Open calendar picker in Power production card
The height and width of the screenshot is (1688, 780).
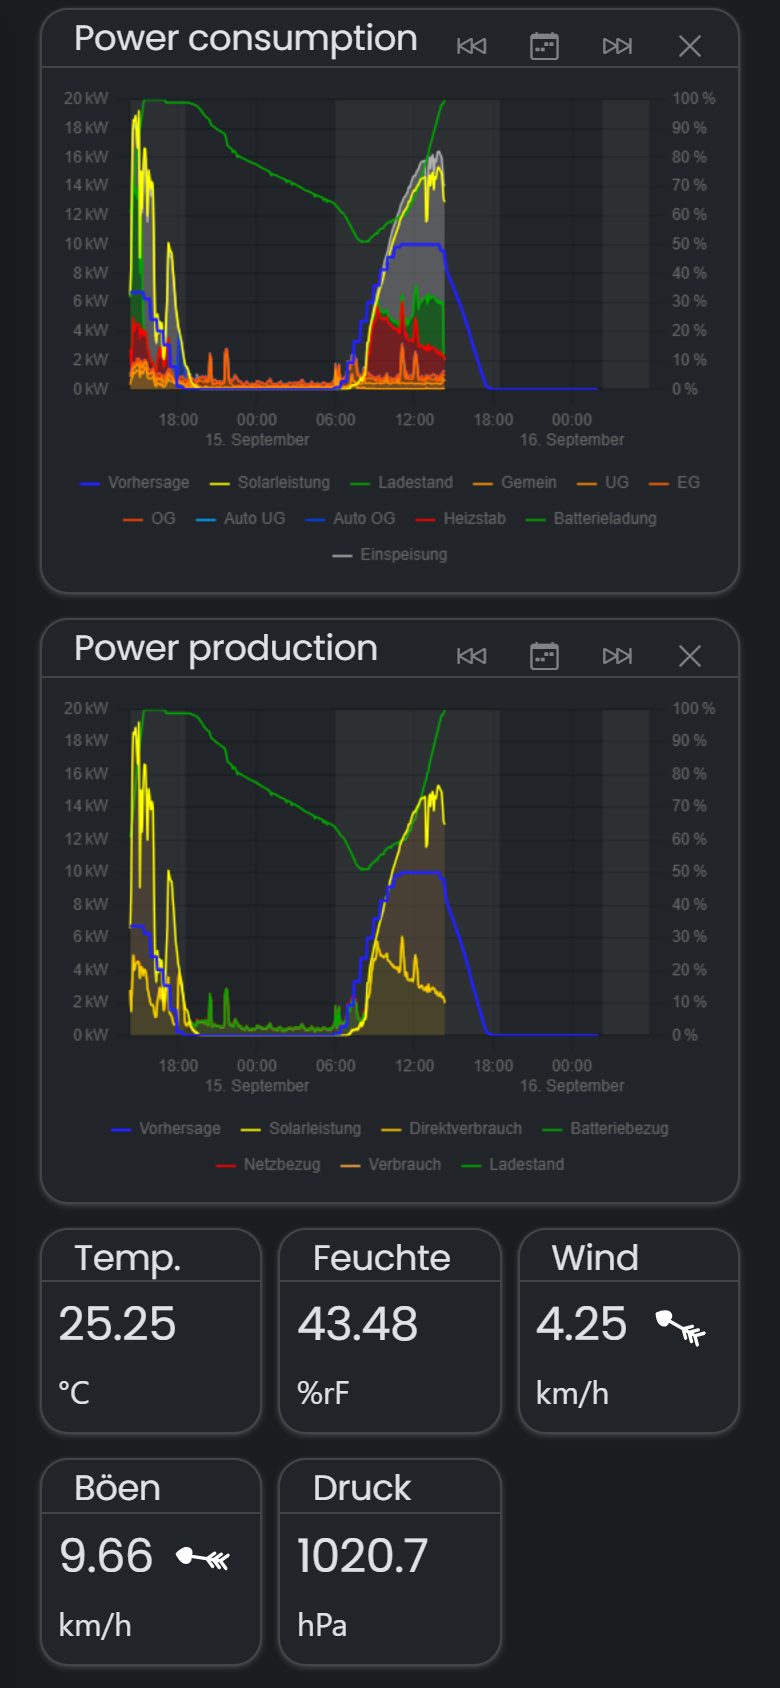544,656
